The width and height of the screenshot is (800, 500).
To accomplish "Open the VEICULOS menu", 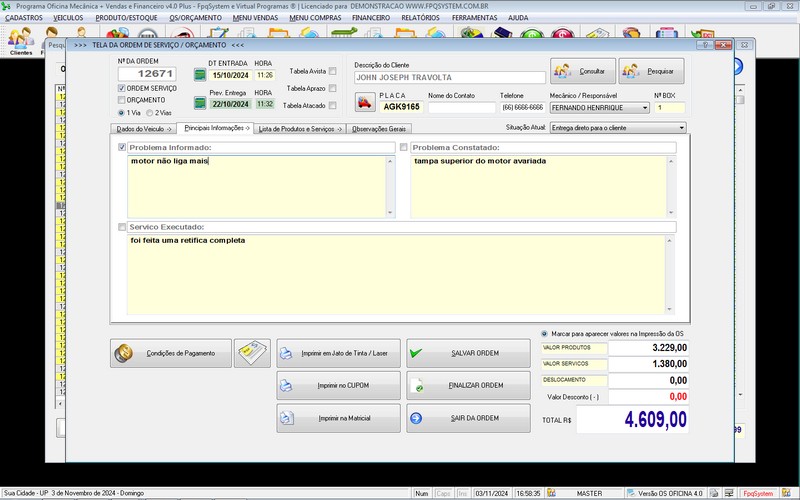I will click(68, 18).
